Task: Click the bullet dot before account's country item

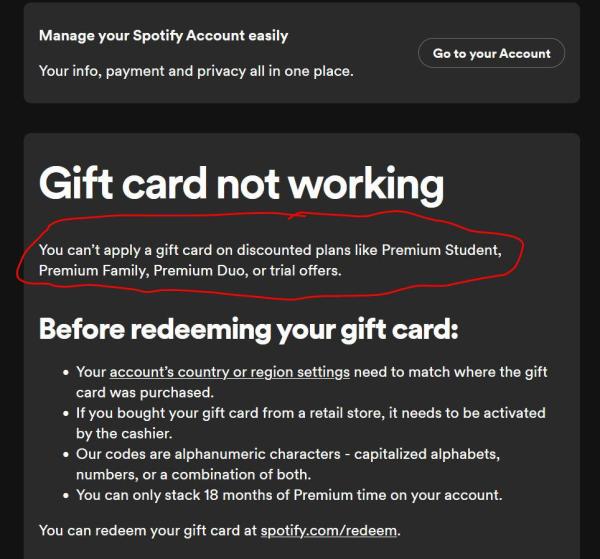Action: click(x=66, y=372)
